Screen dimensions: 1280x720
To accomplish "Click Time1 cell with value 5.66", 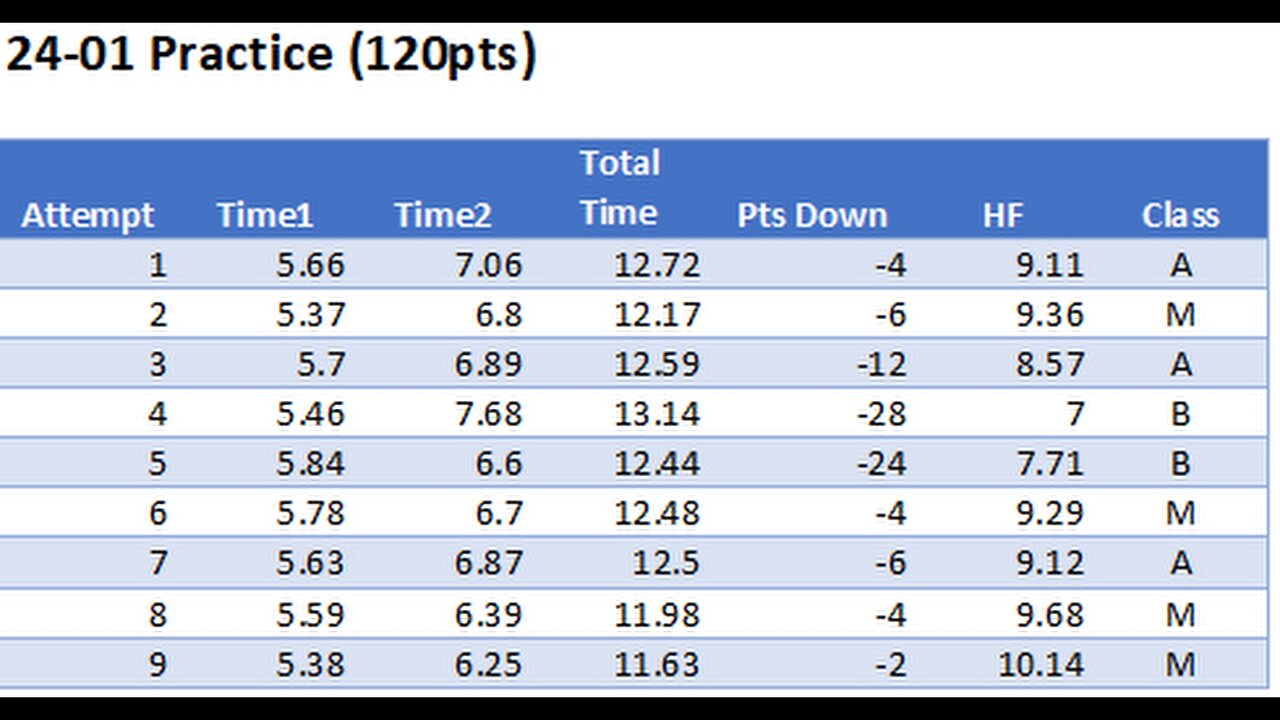I will [311, 265].
